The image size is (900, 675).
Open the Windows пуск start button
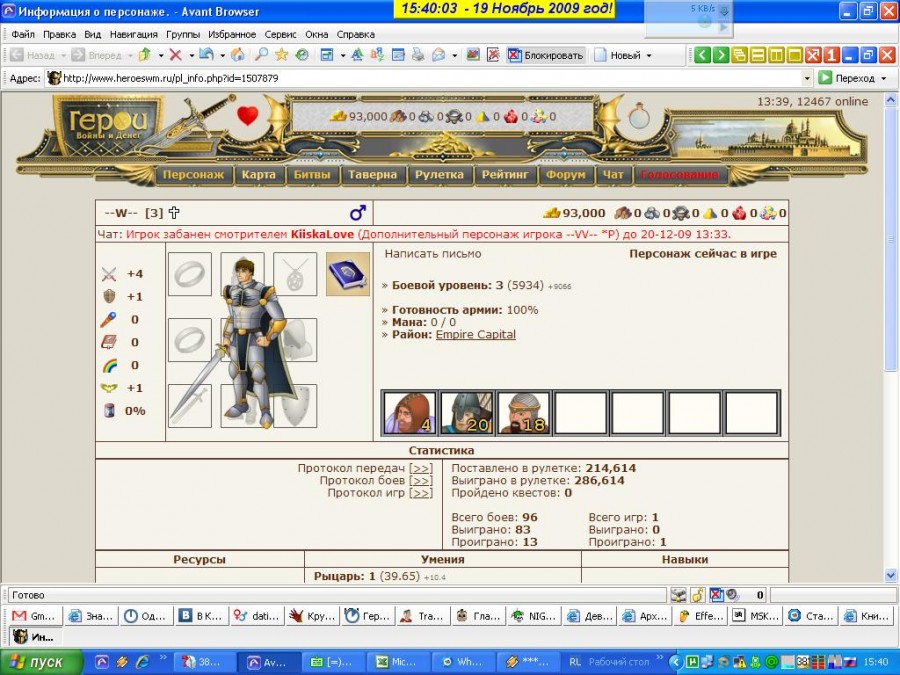point(41,662)
